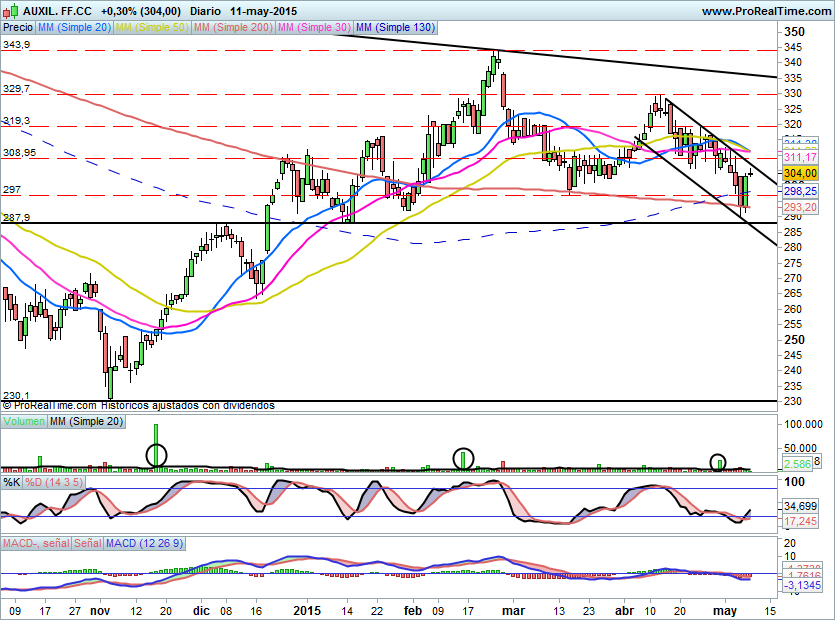Image resolution: width=835 pixels, height=620 pixels.
Task: Toggle the MM (Simple 20) price moving average
Action: point(74,28)
